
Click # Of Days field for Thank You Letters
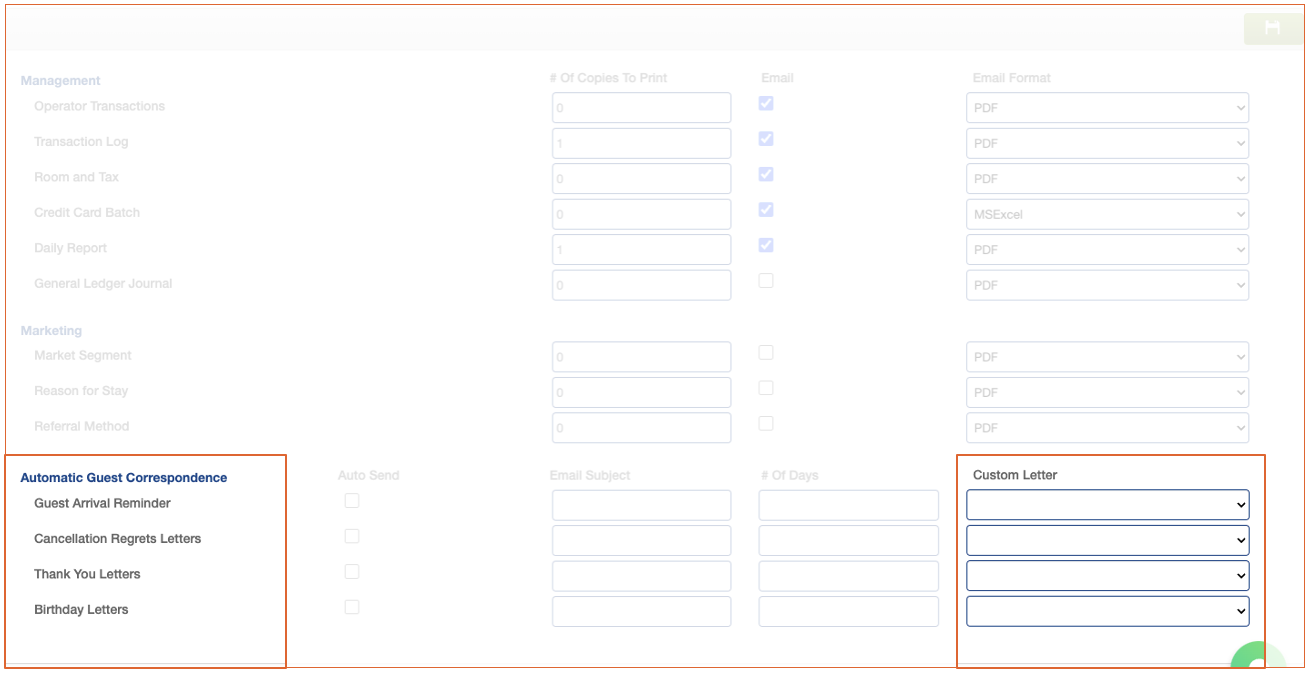pos(848,576)
